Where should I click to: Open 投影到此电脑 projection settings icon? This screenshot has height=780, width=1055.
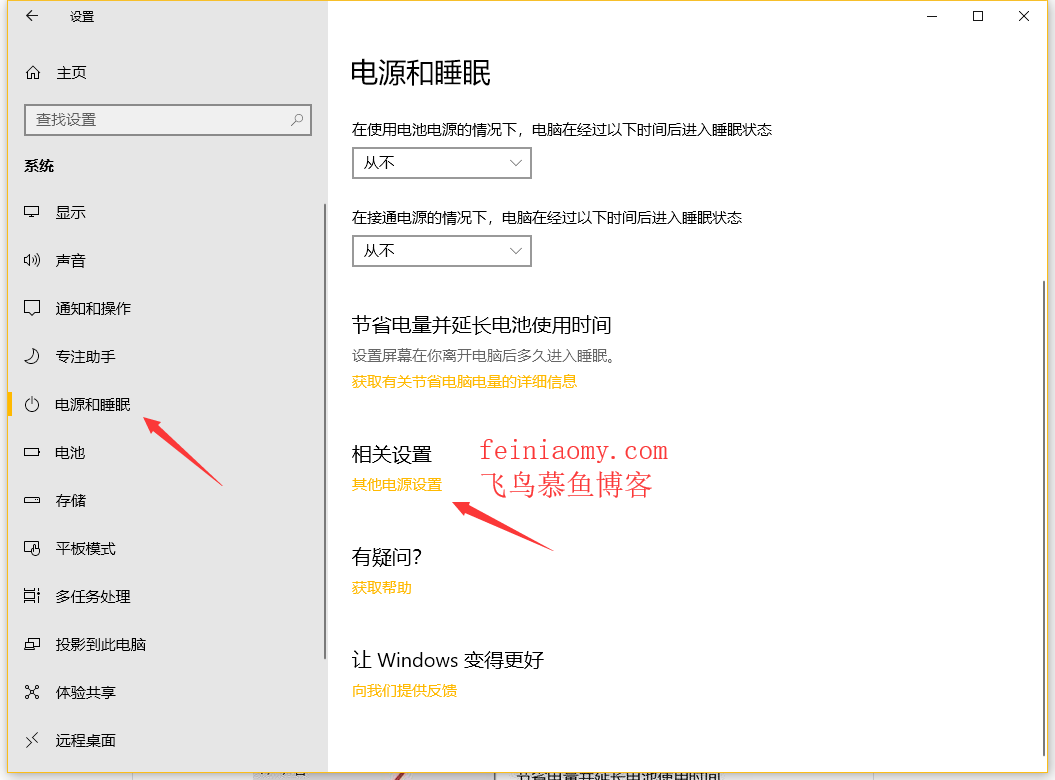[31, 644]
